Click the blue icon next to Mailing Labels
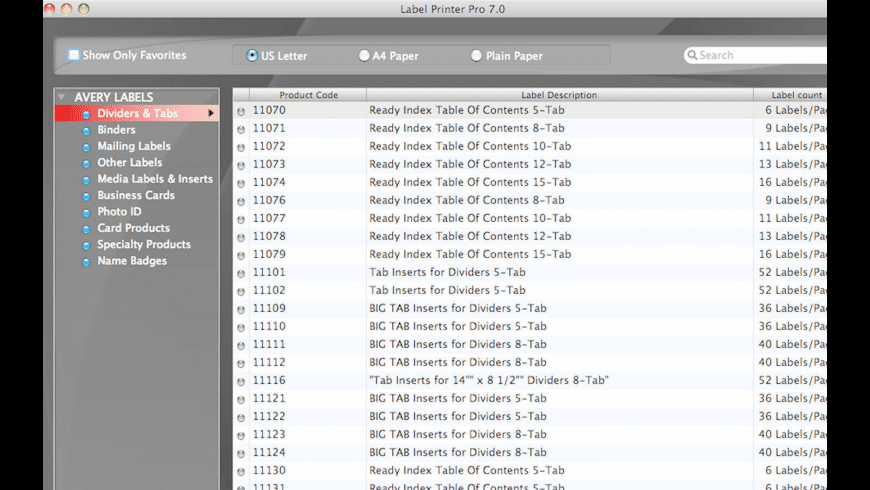The image size is (870, 490). click(86, 147)
